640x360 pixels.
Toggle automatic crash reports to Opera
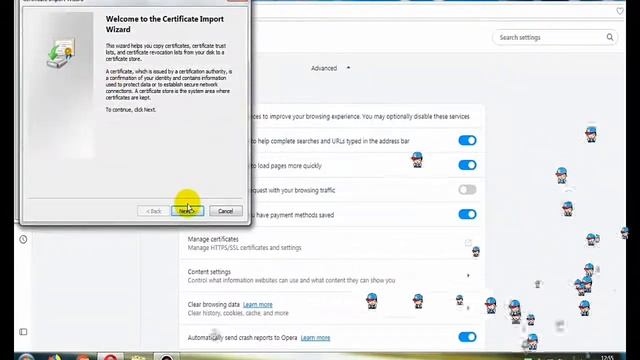point(467,337)
